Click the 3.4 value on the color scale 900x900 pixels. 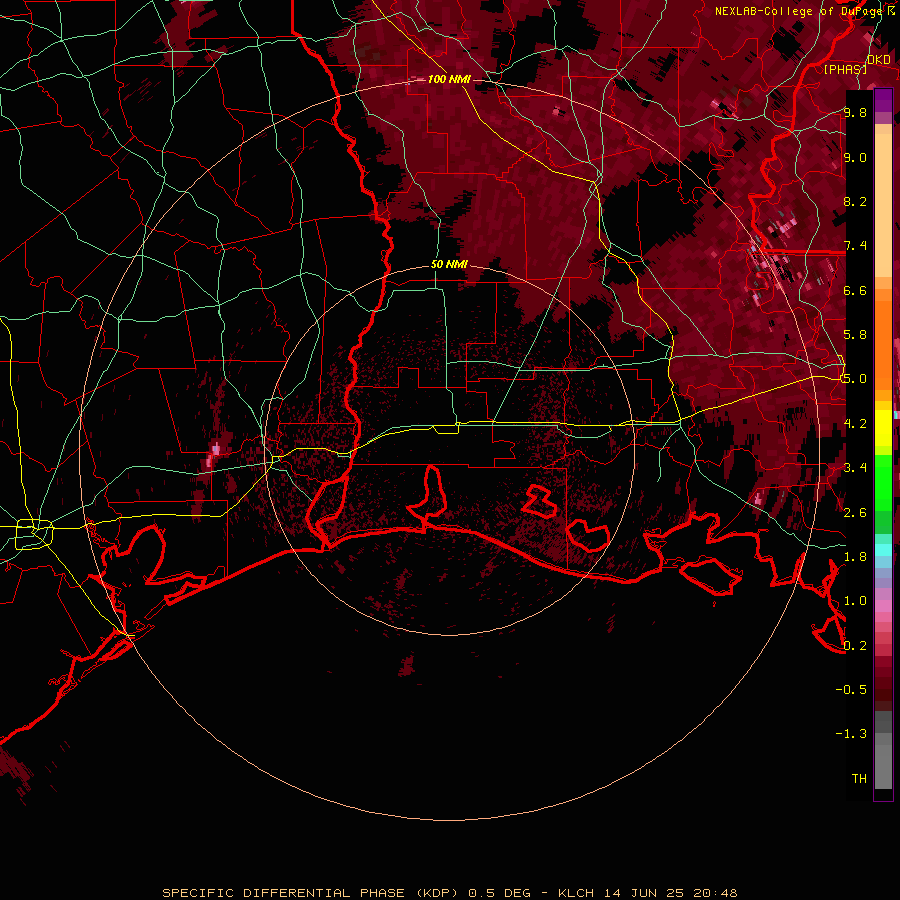pyautogui.click(x=855, y=468)
